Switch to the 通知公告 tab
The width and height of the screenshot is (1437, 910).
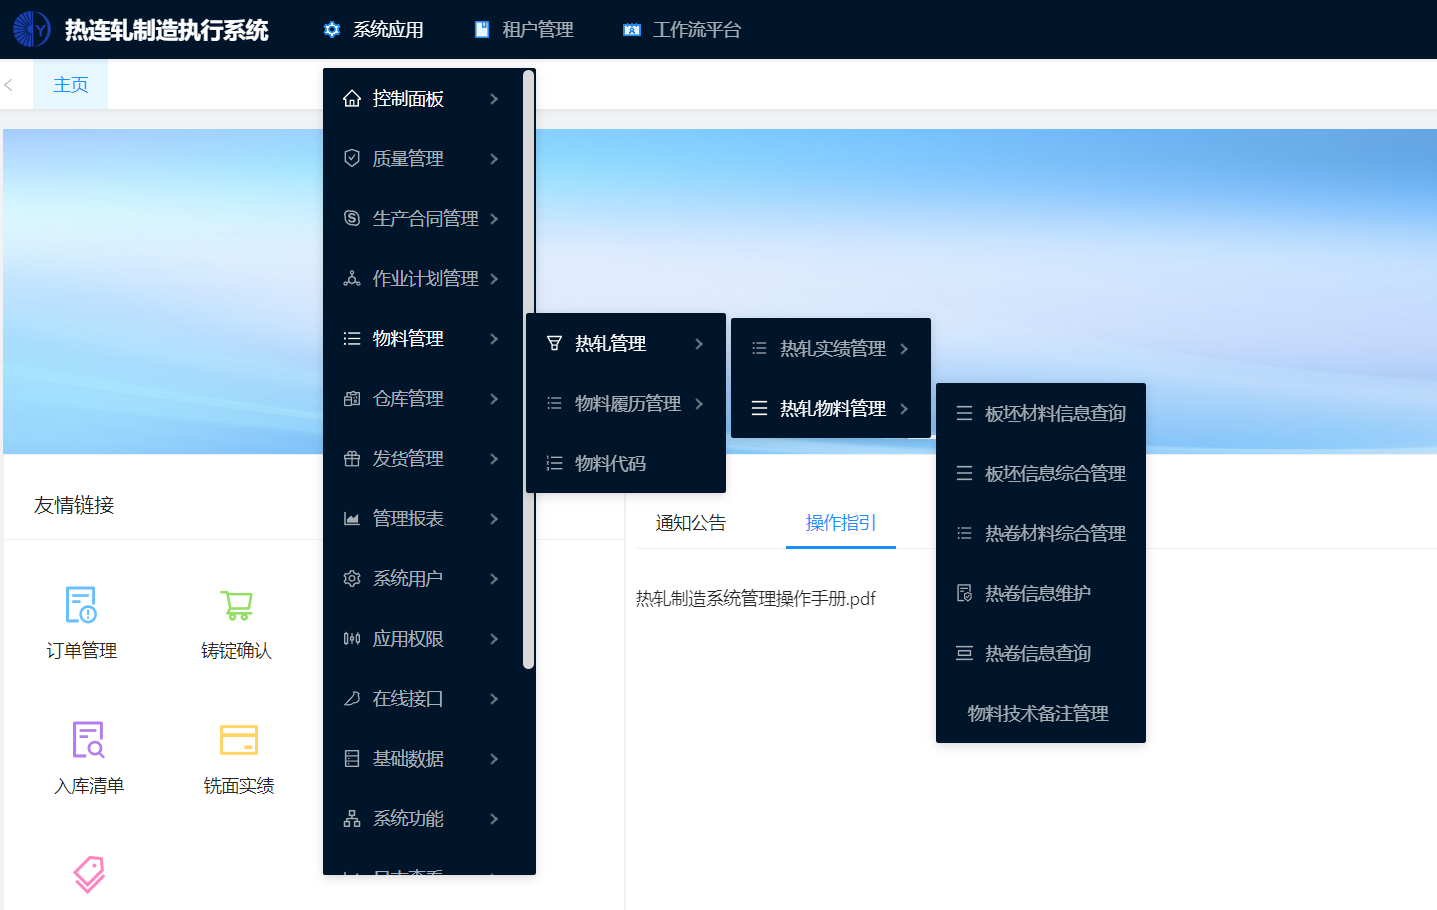[690, 523]
